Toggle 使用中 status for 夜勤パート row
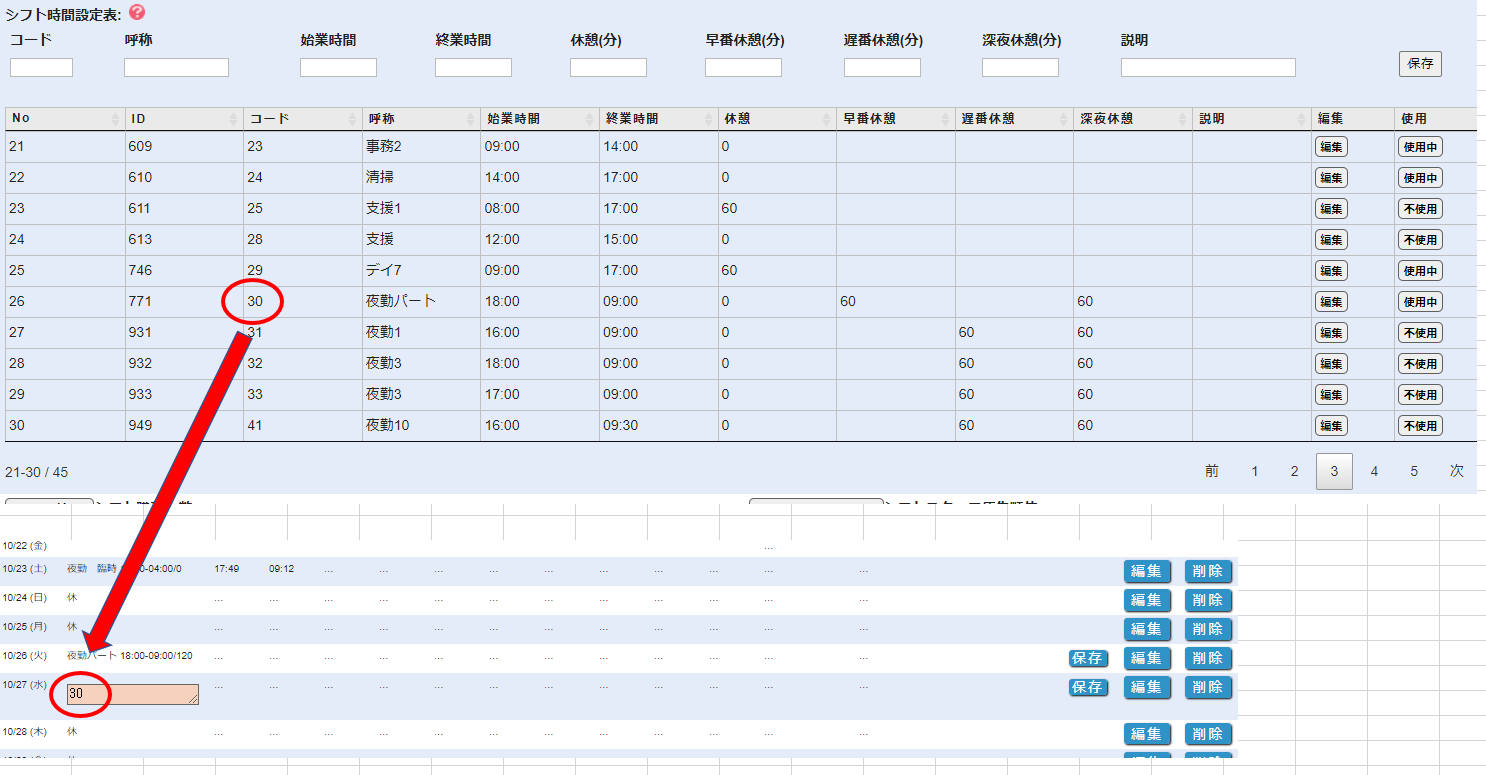Image resolution: width=1486 pixels, height=775 pixels. point(1419,302)
